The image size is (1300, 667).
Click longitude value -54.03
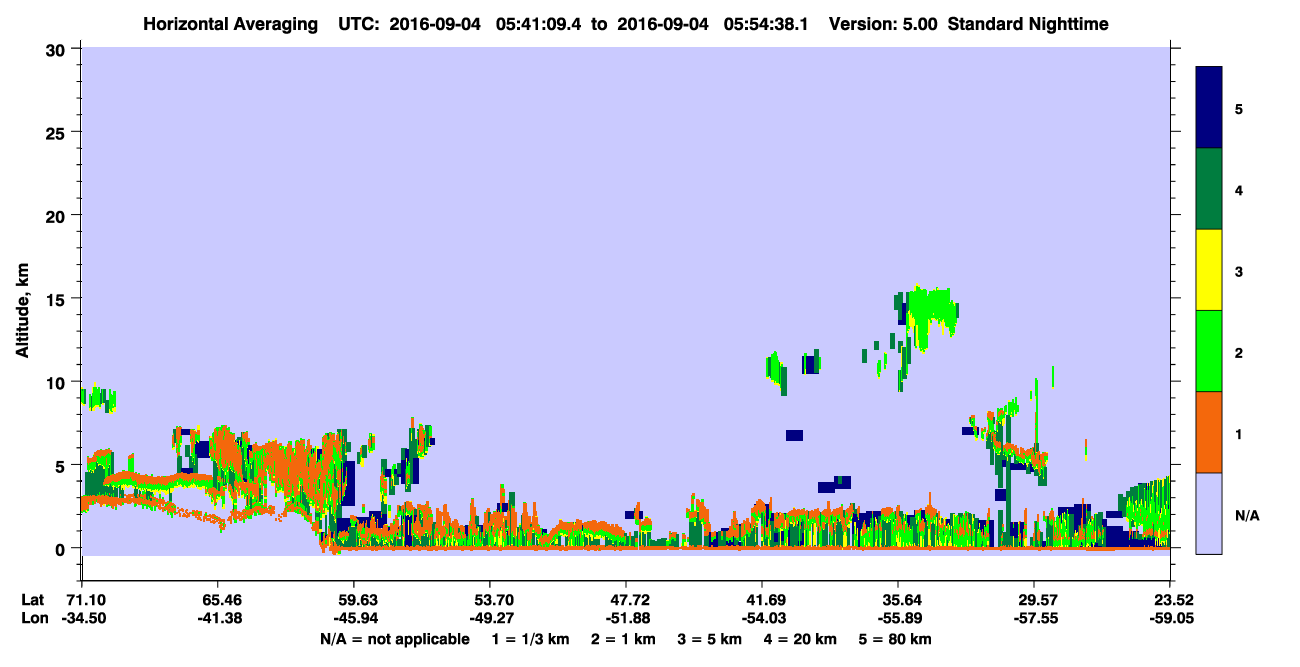click(762, 618)
